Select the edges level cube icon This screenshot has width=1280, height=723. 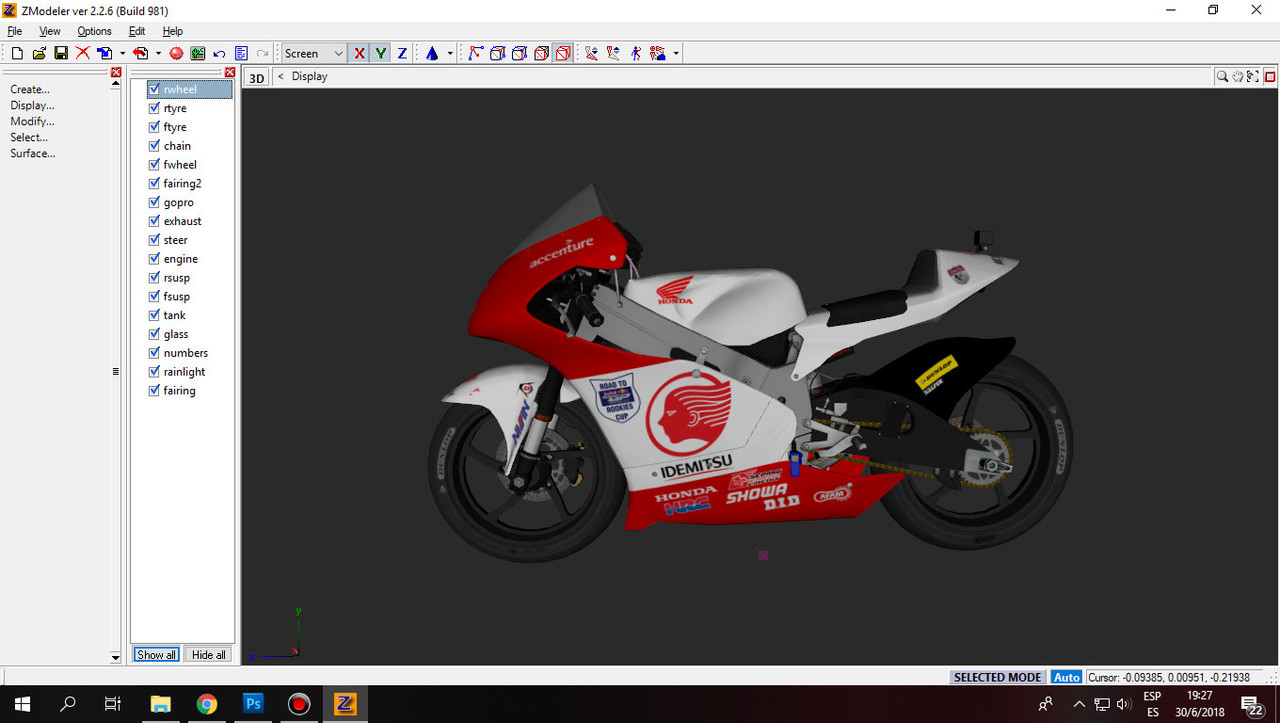(497, 53)
